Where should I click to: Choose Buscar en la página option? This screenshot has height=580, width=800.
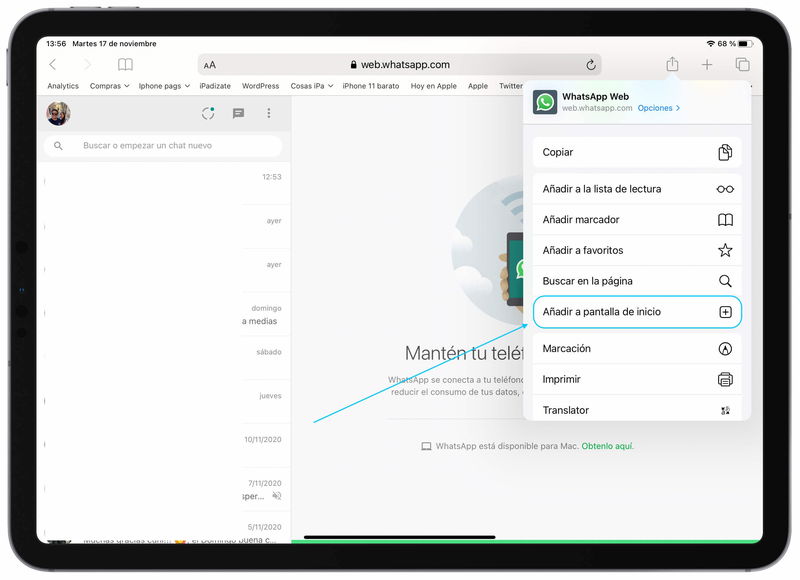pos(637,281)
